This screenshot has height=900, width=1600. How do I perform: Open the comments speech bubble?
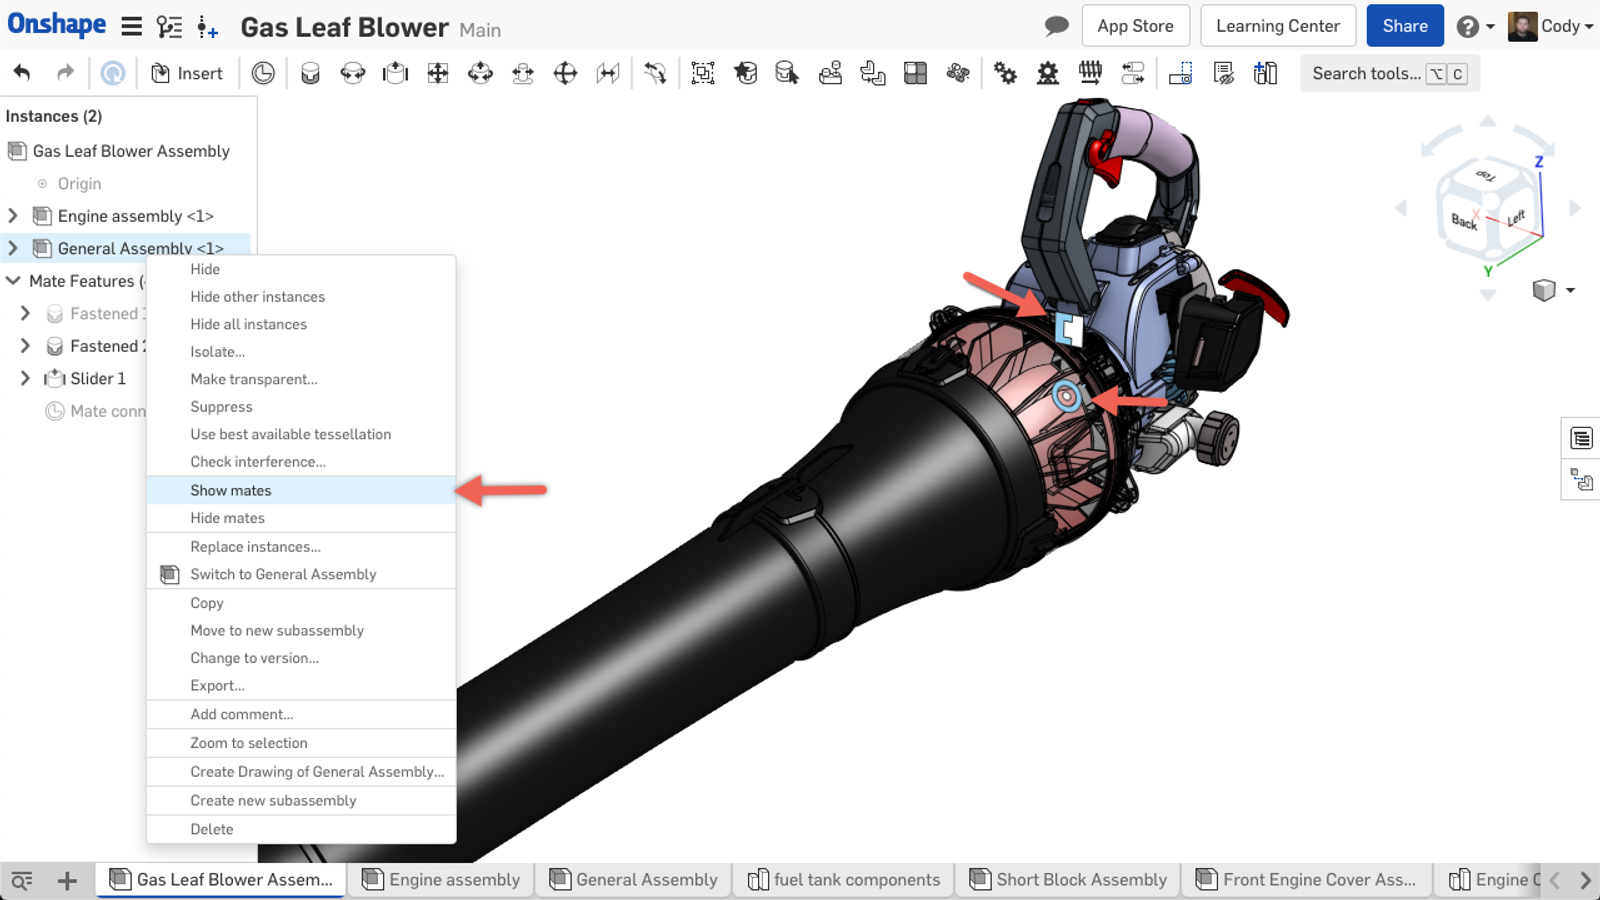(x=1056, y=26)
